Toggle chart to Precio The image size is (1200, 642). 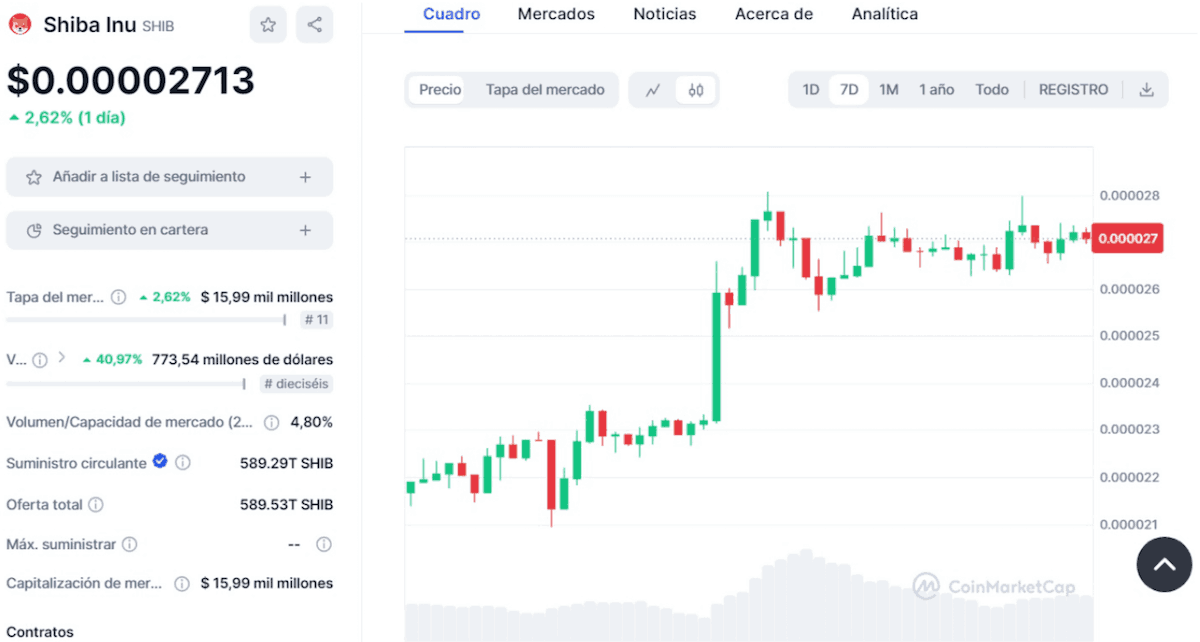(440, 90)
